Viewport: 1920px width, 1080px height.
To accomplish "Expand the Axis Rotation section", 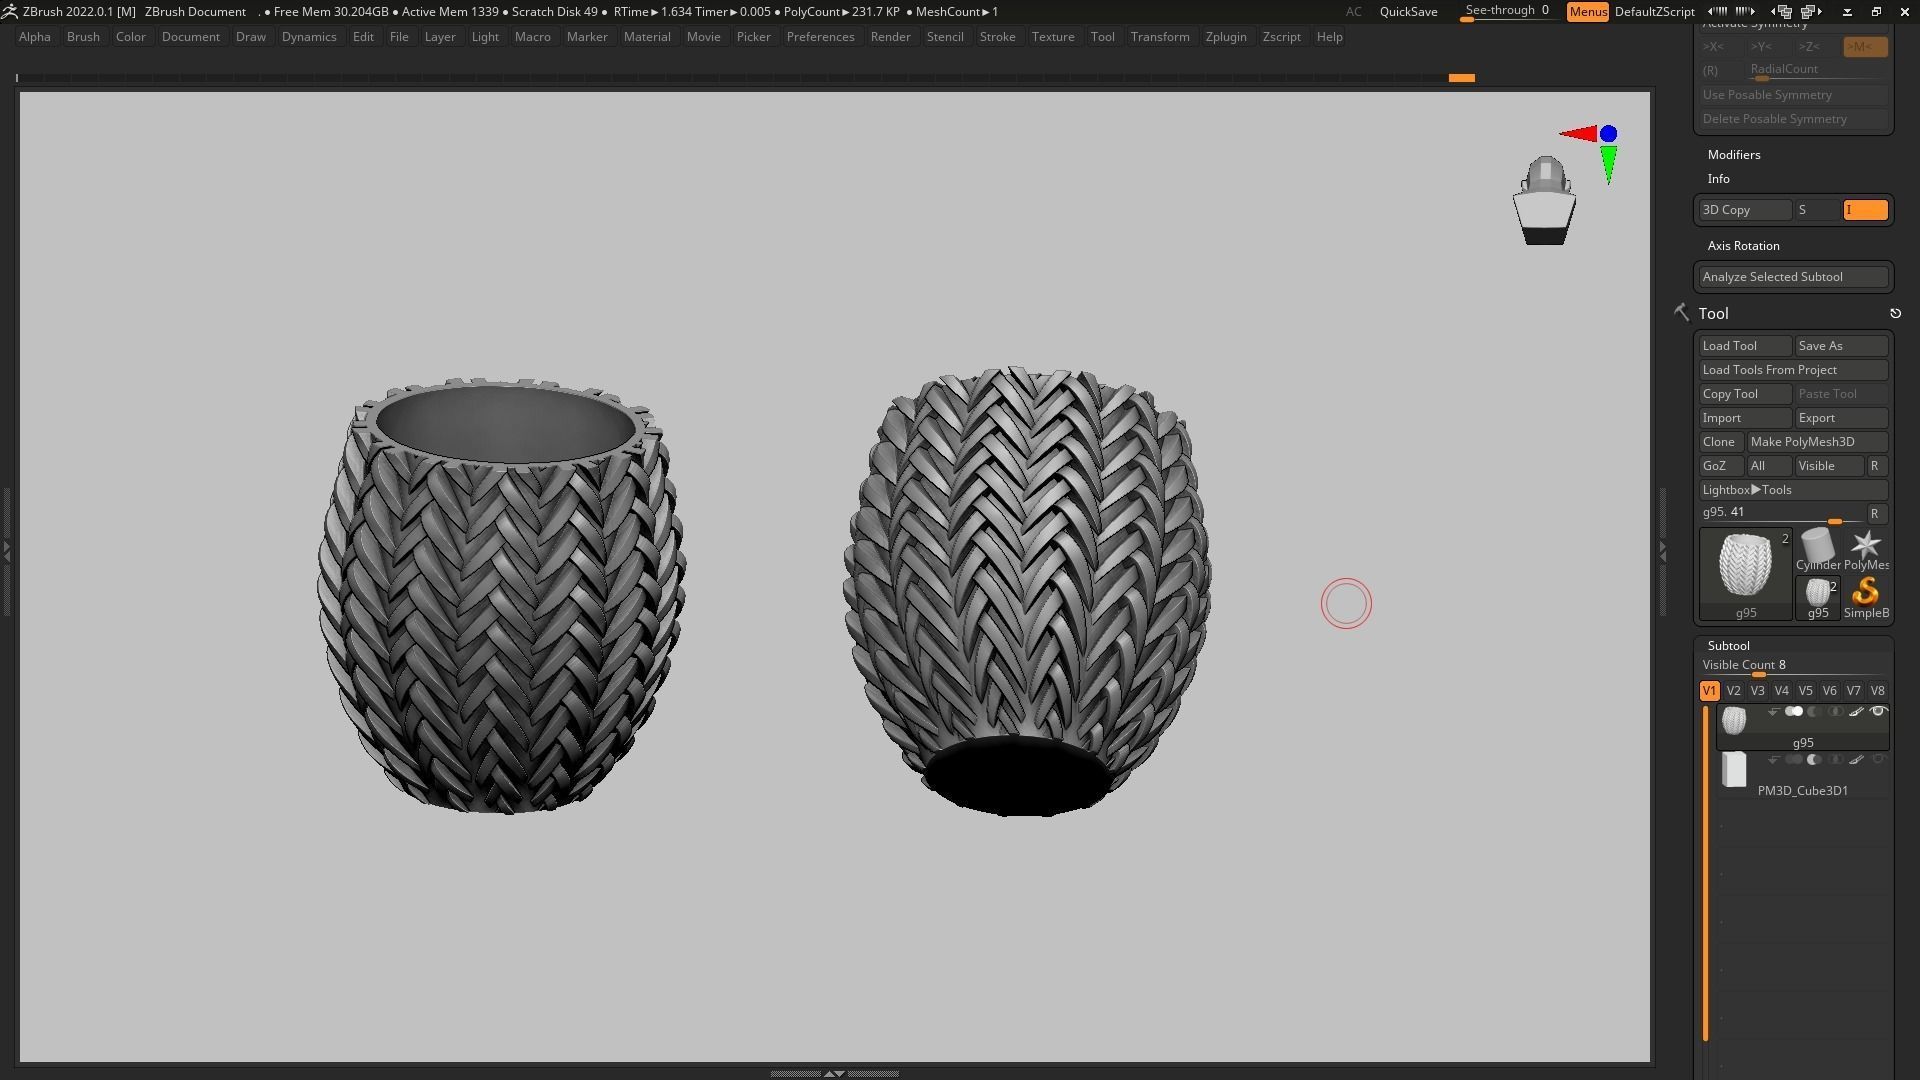I will click(1743, 246).
